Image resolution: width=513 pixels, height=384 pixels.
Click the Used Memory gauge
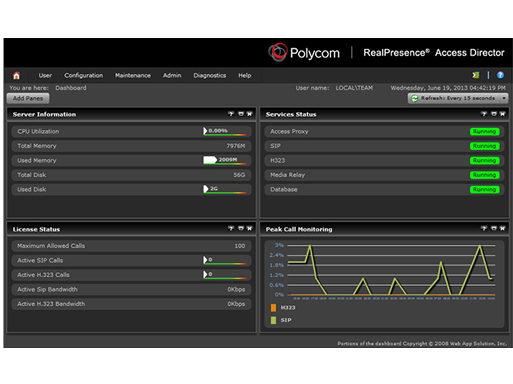225,160
